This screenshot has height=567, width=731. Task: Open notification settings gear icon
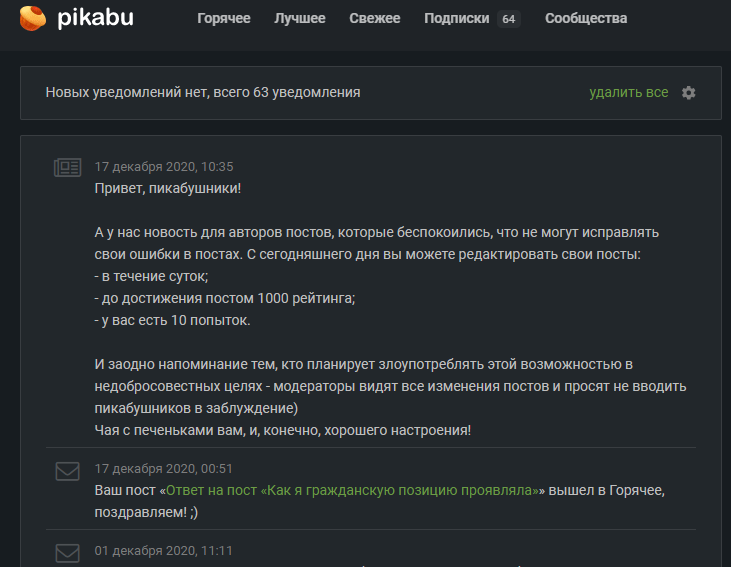(x=688, y=93)
